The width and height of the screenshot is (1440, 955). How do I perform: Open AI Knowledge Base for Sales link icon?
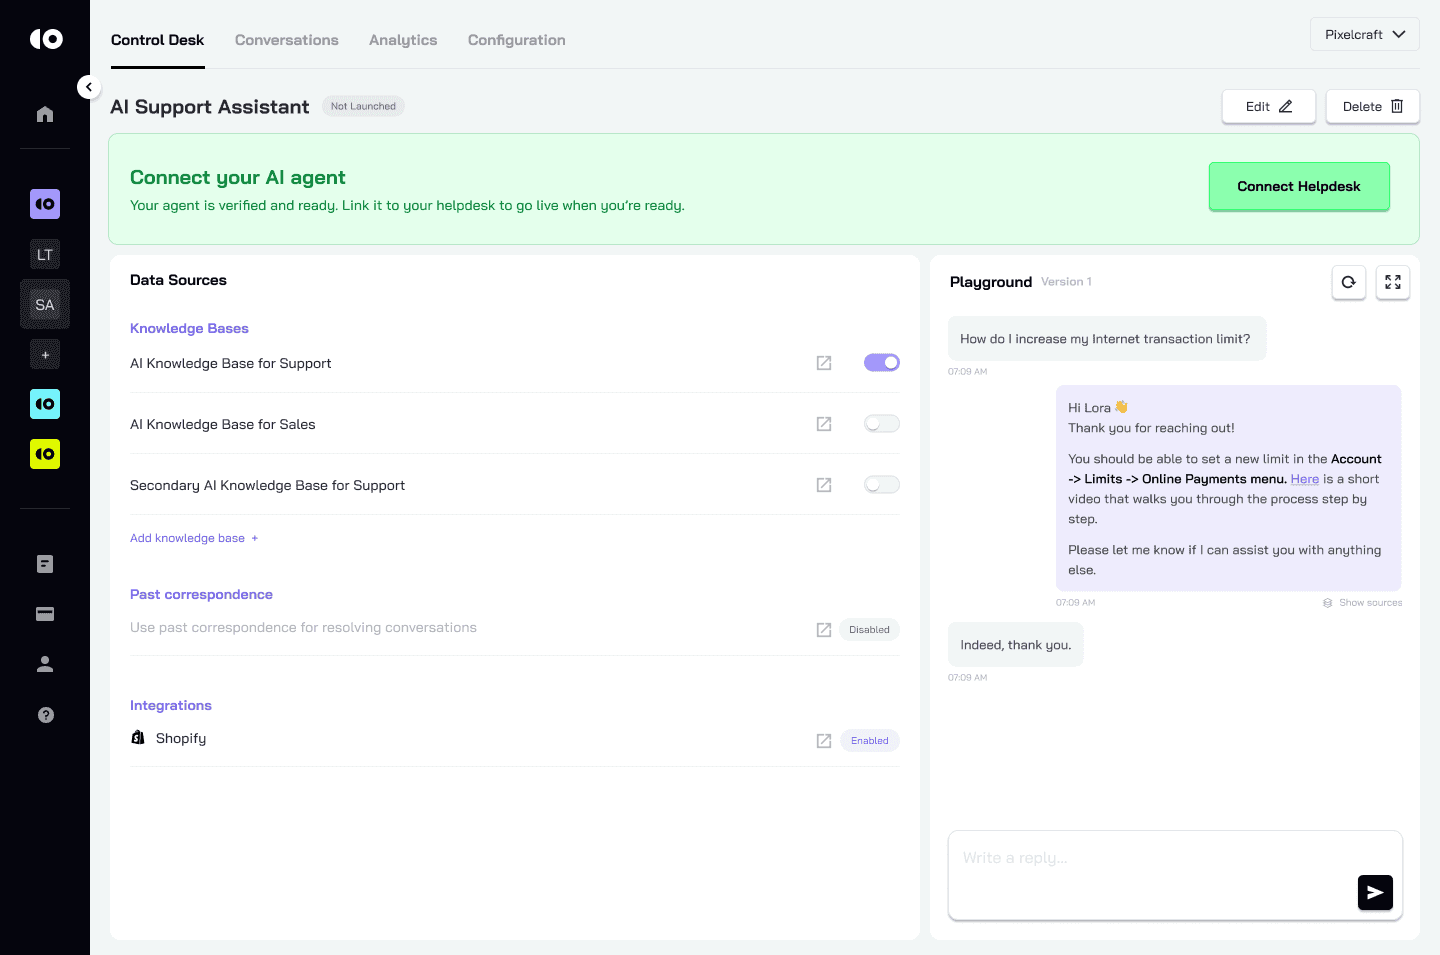pyautogui.click(x=824, y=424)
